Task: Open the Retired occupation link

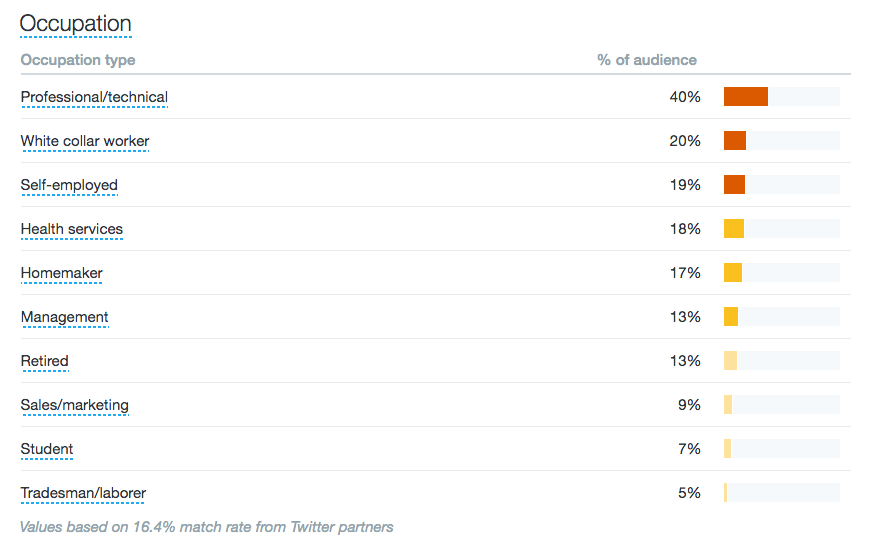Action: [45, 361]
